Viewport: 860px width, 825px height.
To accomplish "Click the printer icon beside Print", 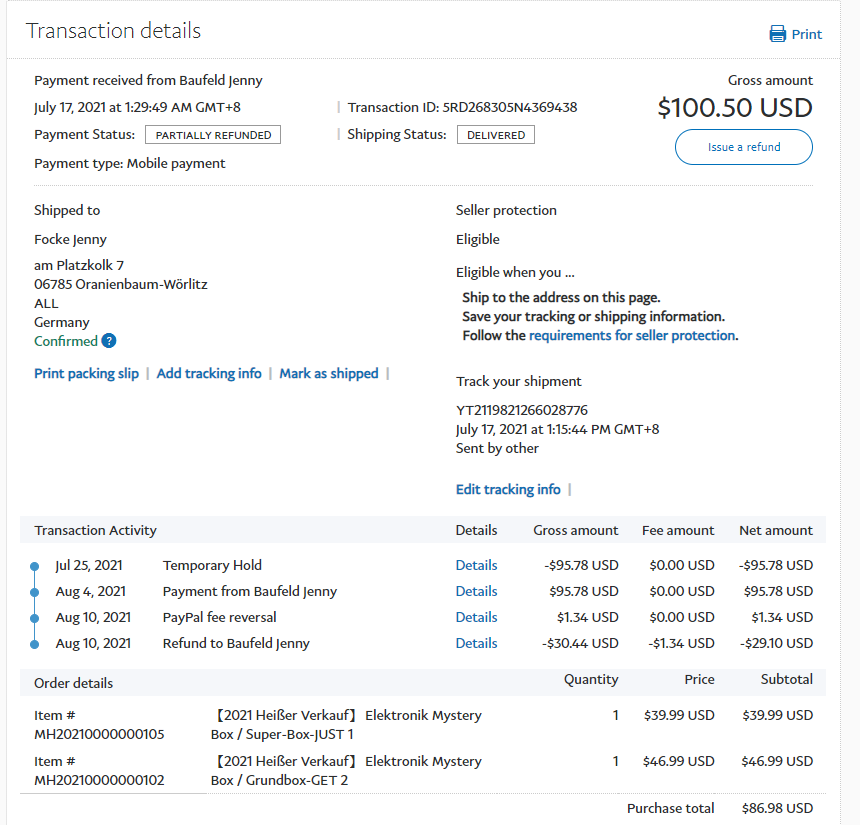I will point(778,34).
